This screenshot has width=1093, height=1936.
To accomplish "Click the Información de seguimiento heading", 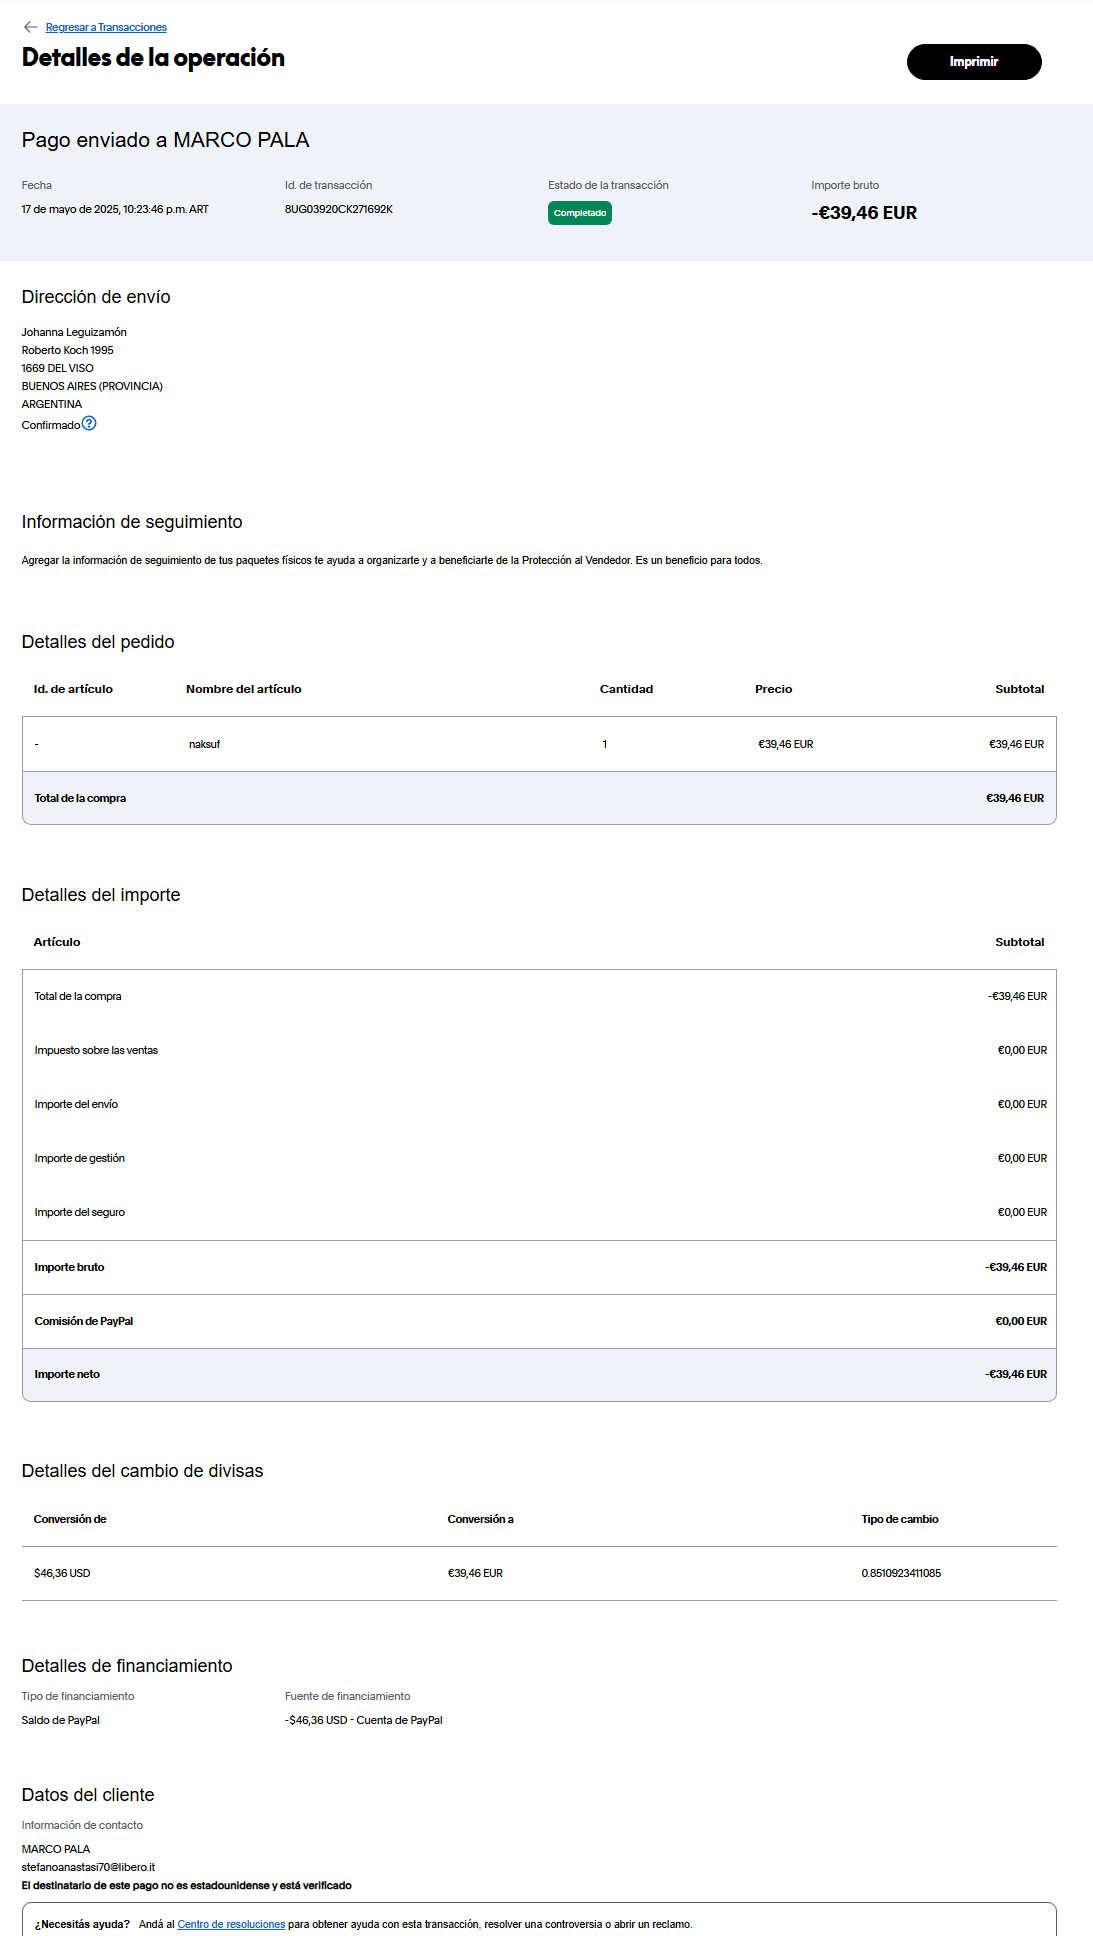I will pos(132,522).
